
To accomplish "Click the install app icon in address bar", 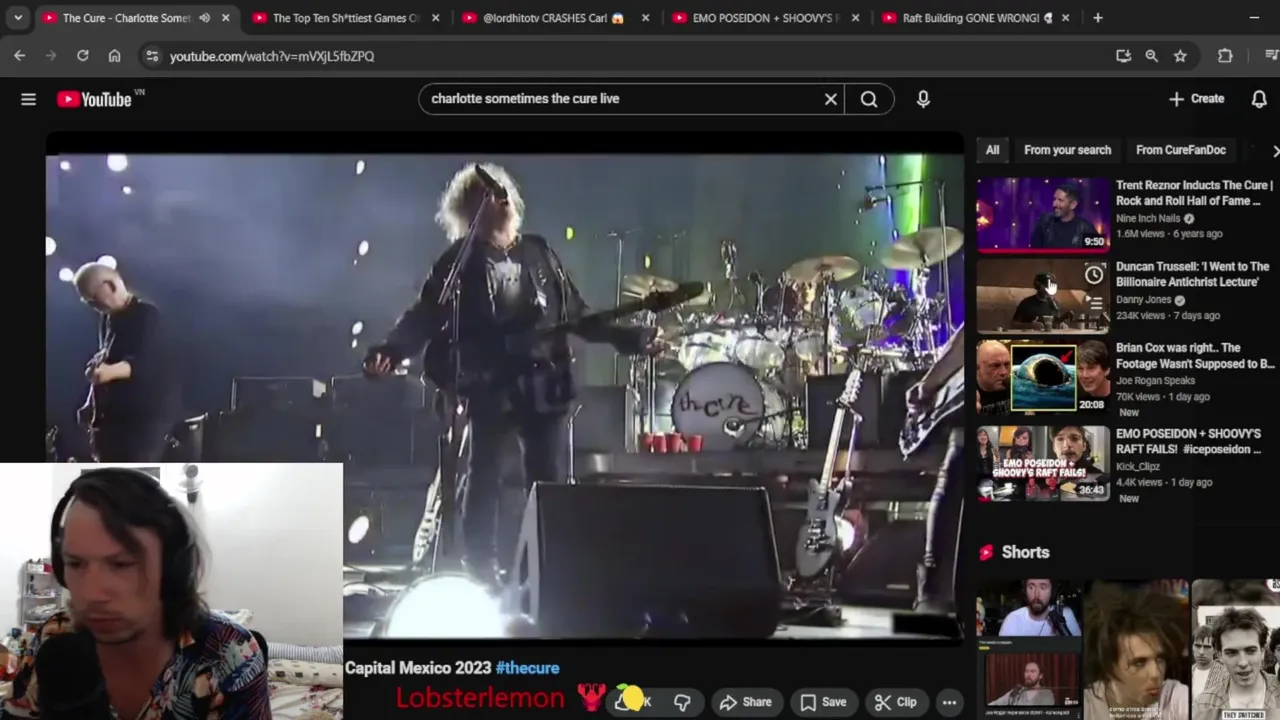I will [x=1123, y=56].
